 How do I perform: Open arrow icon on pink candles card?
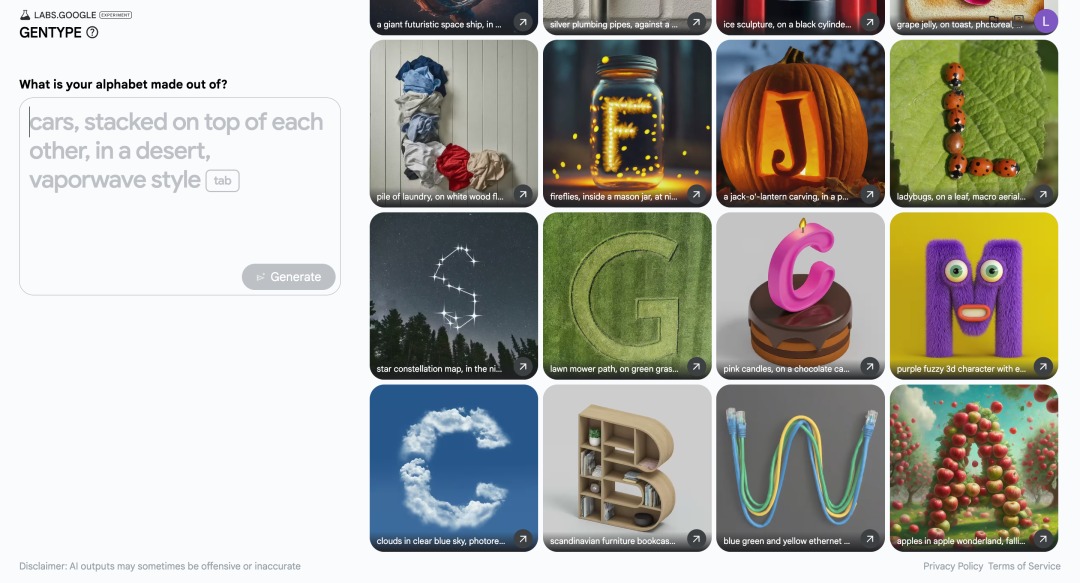click(870, 367)
